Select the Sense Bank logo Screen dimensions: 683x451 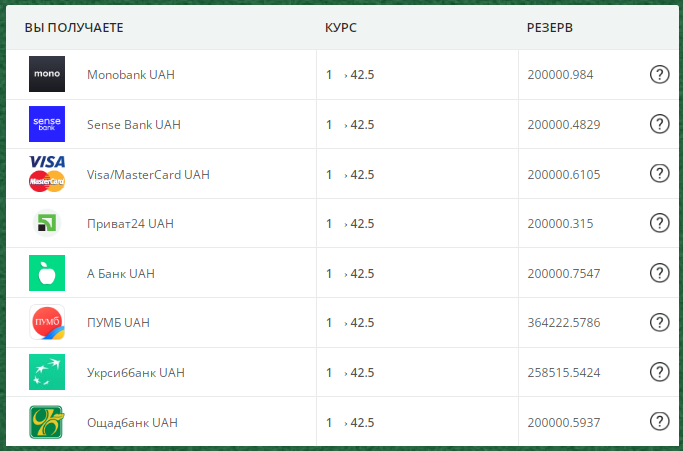pyautogui.click(x=47, y=124)
